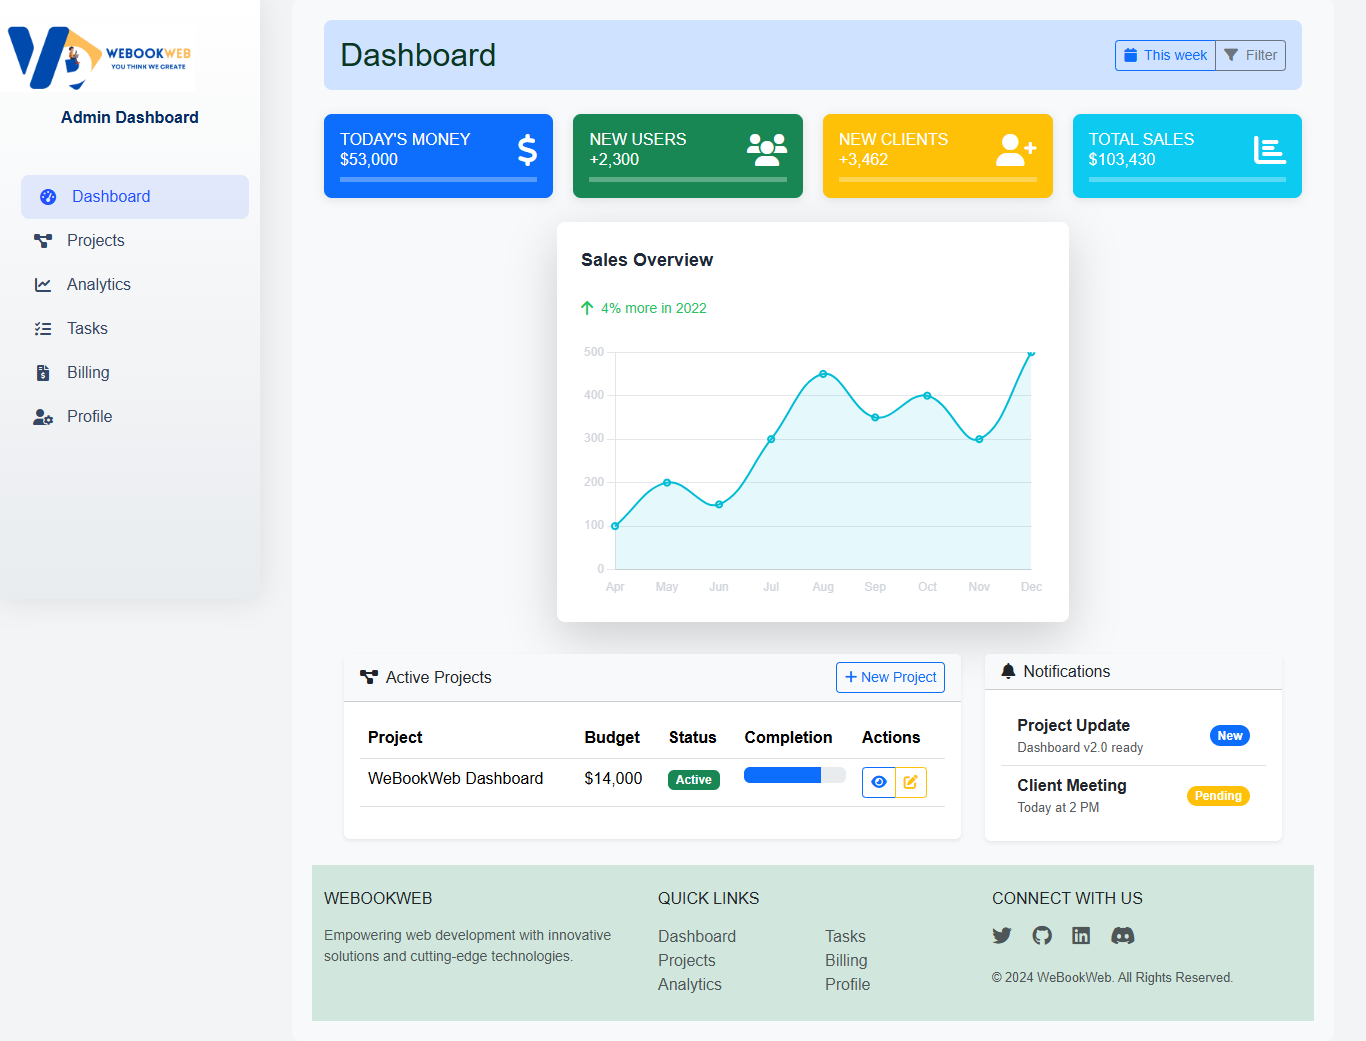Click the notification bell icon
1366x1041 pixels.
[x=1008, y=671]
